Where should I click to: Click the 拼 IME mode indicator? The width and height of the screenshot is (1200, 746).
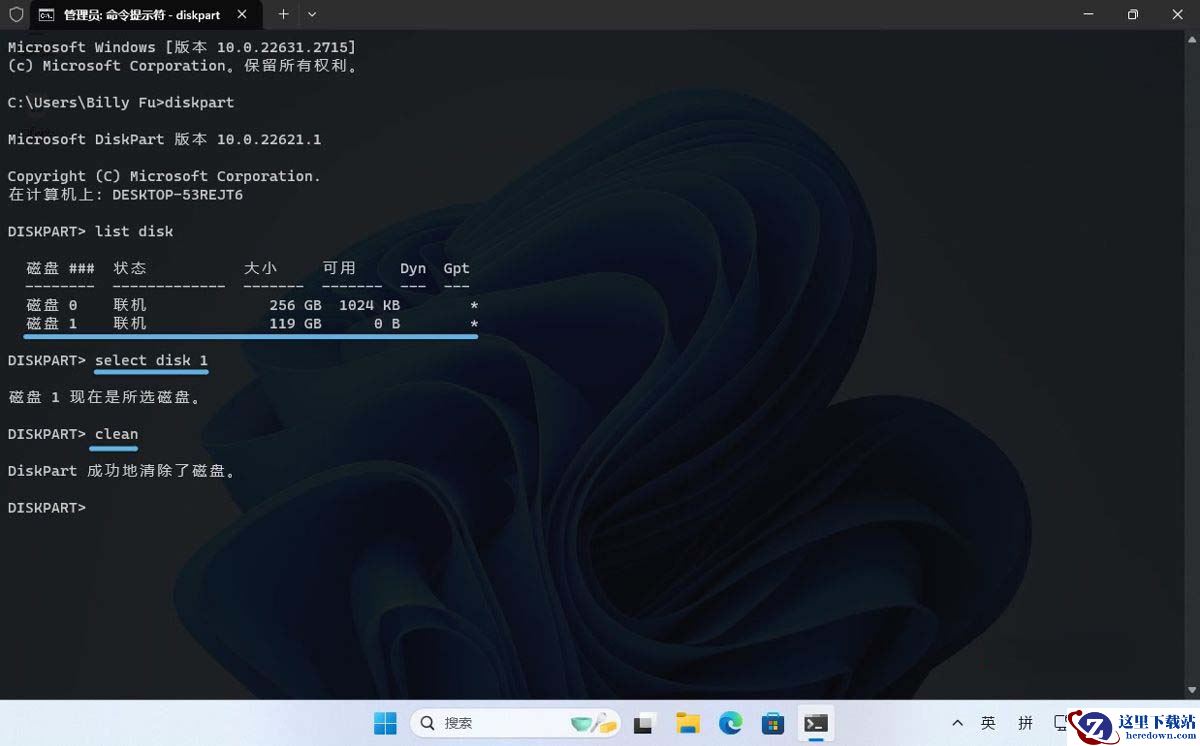pos(1025,723)
